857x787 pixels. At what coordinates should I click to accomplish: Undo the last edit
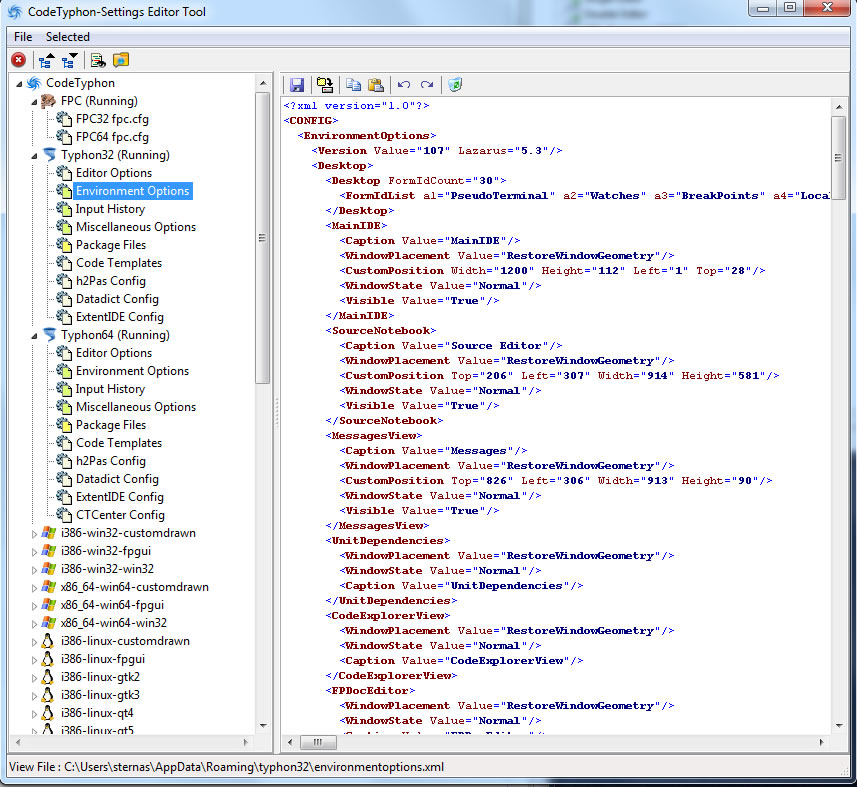coord(404,85)
